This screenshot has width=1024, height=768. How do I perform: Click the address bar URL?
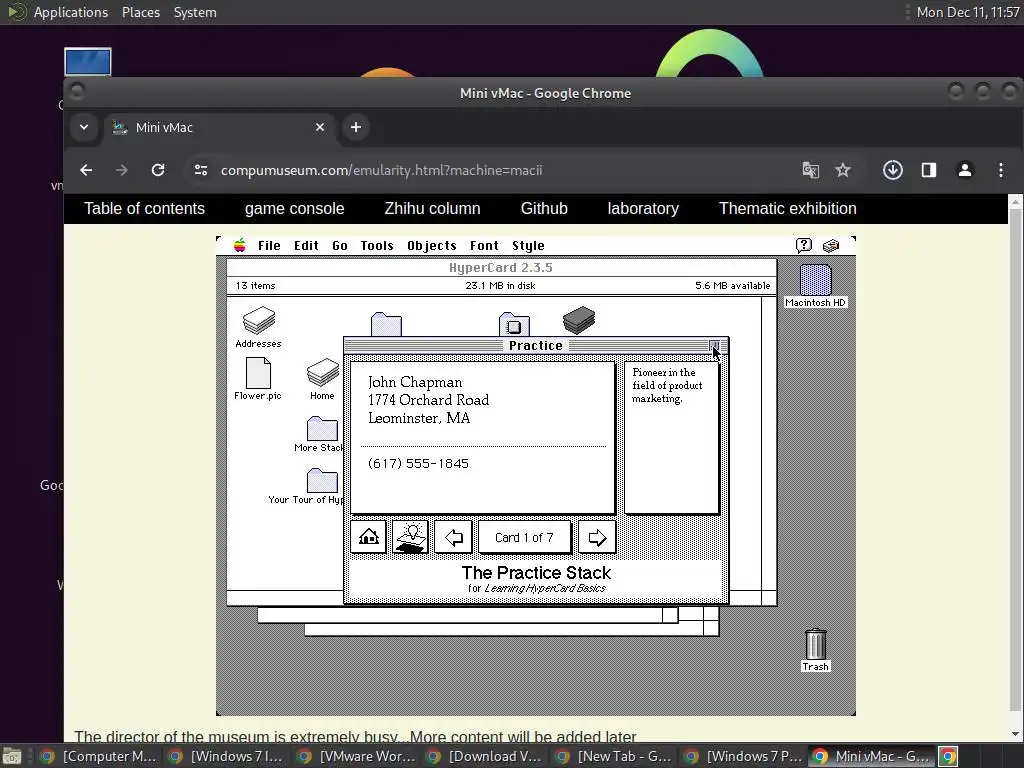(381, 170)
